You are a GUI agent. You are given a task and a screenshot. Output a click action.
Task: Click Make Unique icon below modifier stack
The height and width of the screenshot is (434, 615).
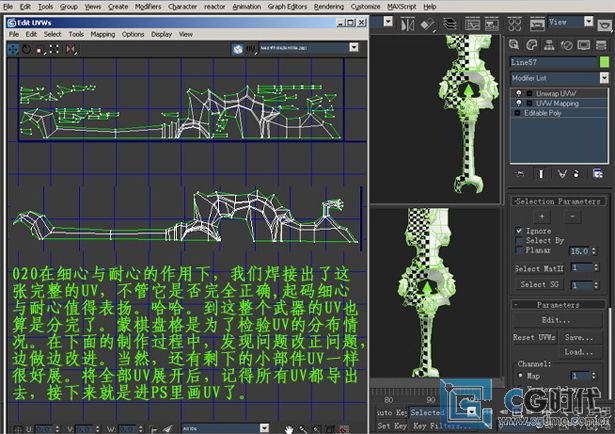[x=562, y=174]
